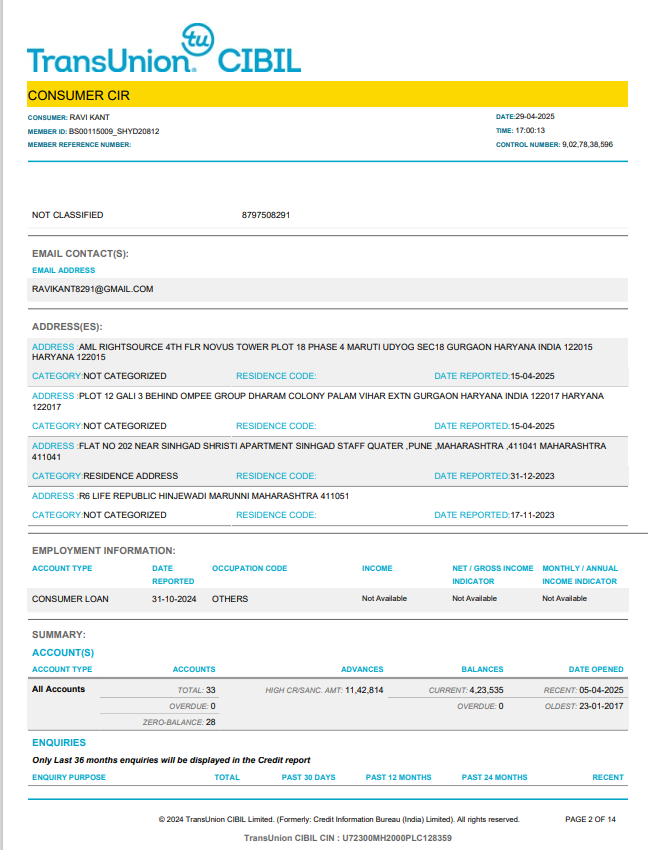
Task: Click the PAGE 2 OF 14 indicator
Action: [591, 820]
